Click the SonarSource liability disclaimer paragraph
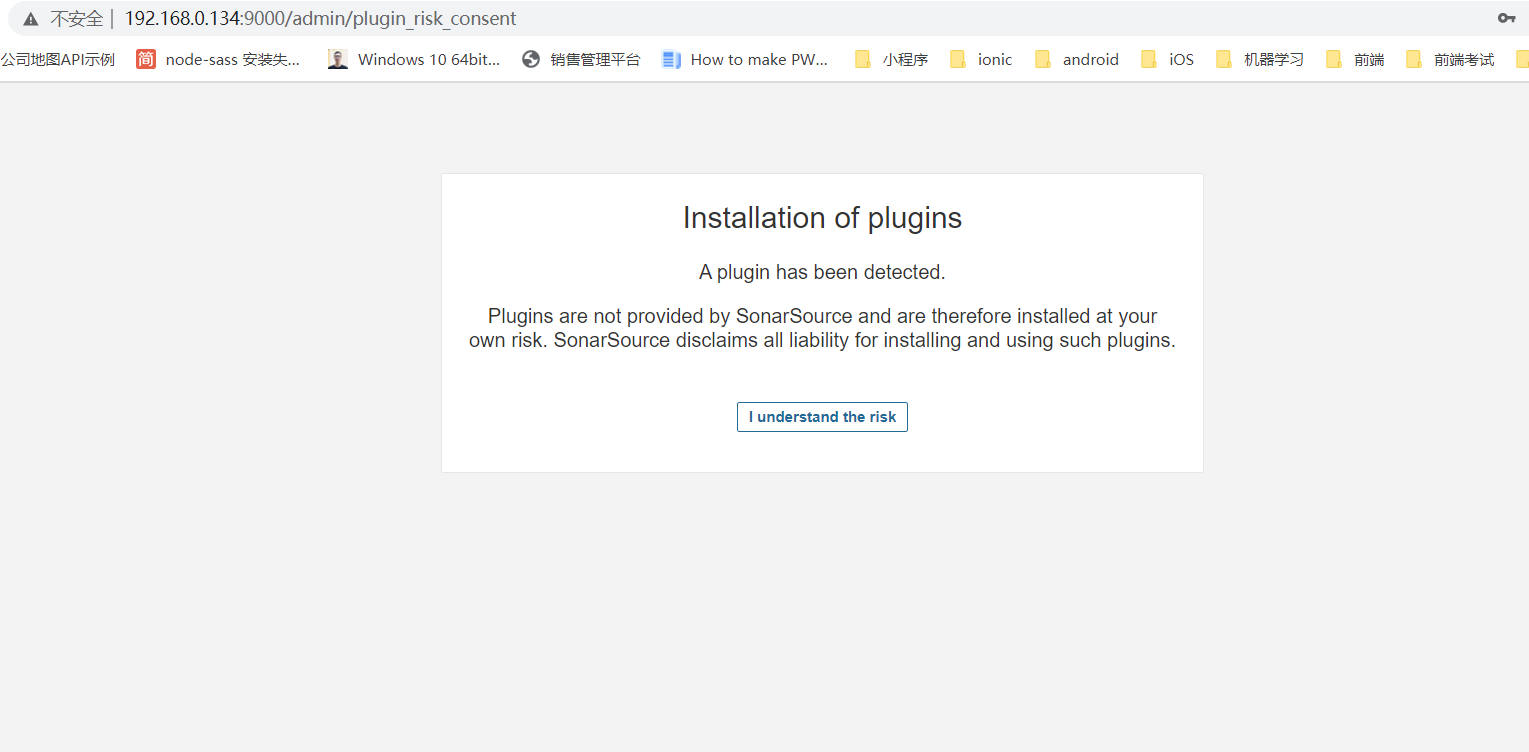This screenshot has height=752, width=1529. point(822,328)
